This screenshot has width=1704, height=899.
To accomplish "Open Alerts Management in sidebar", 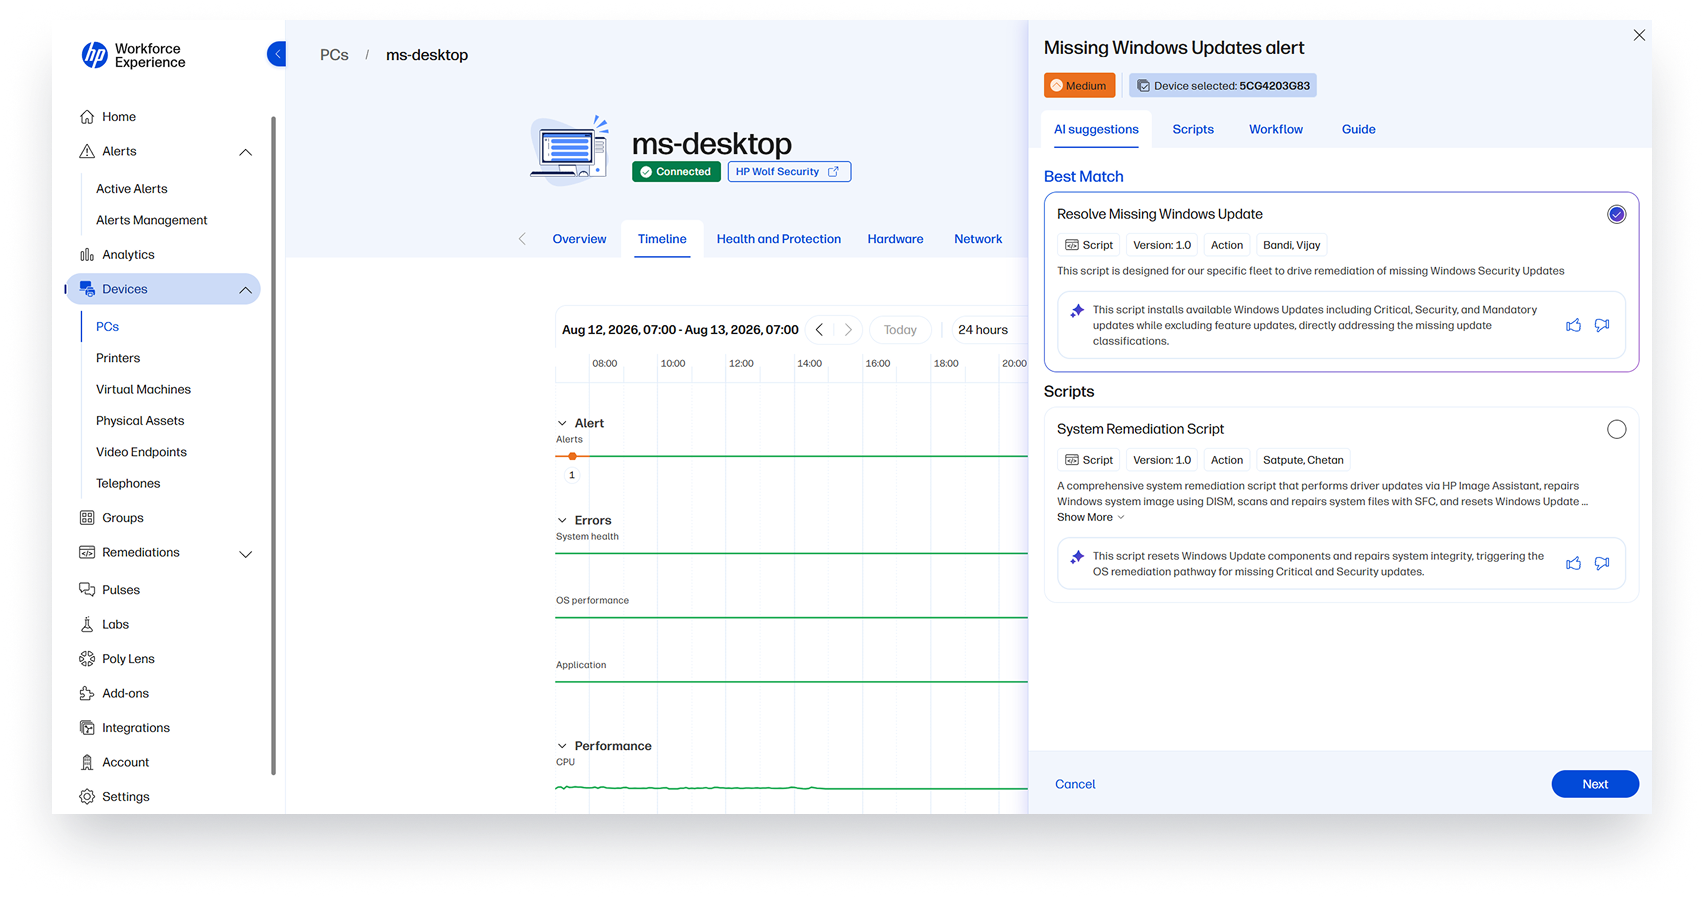I will point(152,220).
